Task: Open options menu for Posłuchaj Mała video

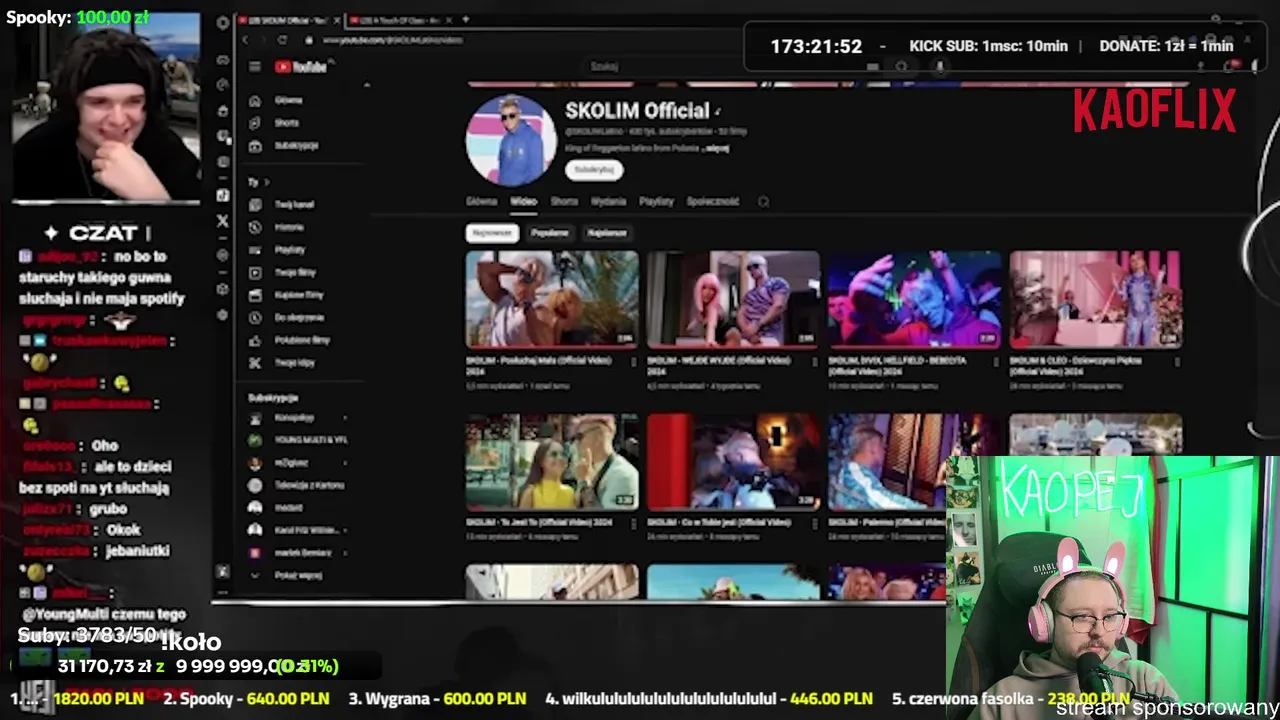Action: click(633, 362)
